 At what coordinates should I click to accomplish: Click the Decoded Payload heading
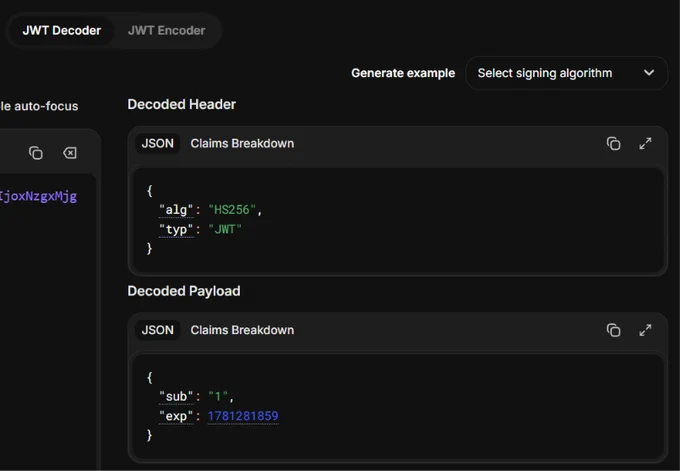pos(184,291)
